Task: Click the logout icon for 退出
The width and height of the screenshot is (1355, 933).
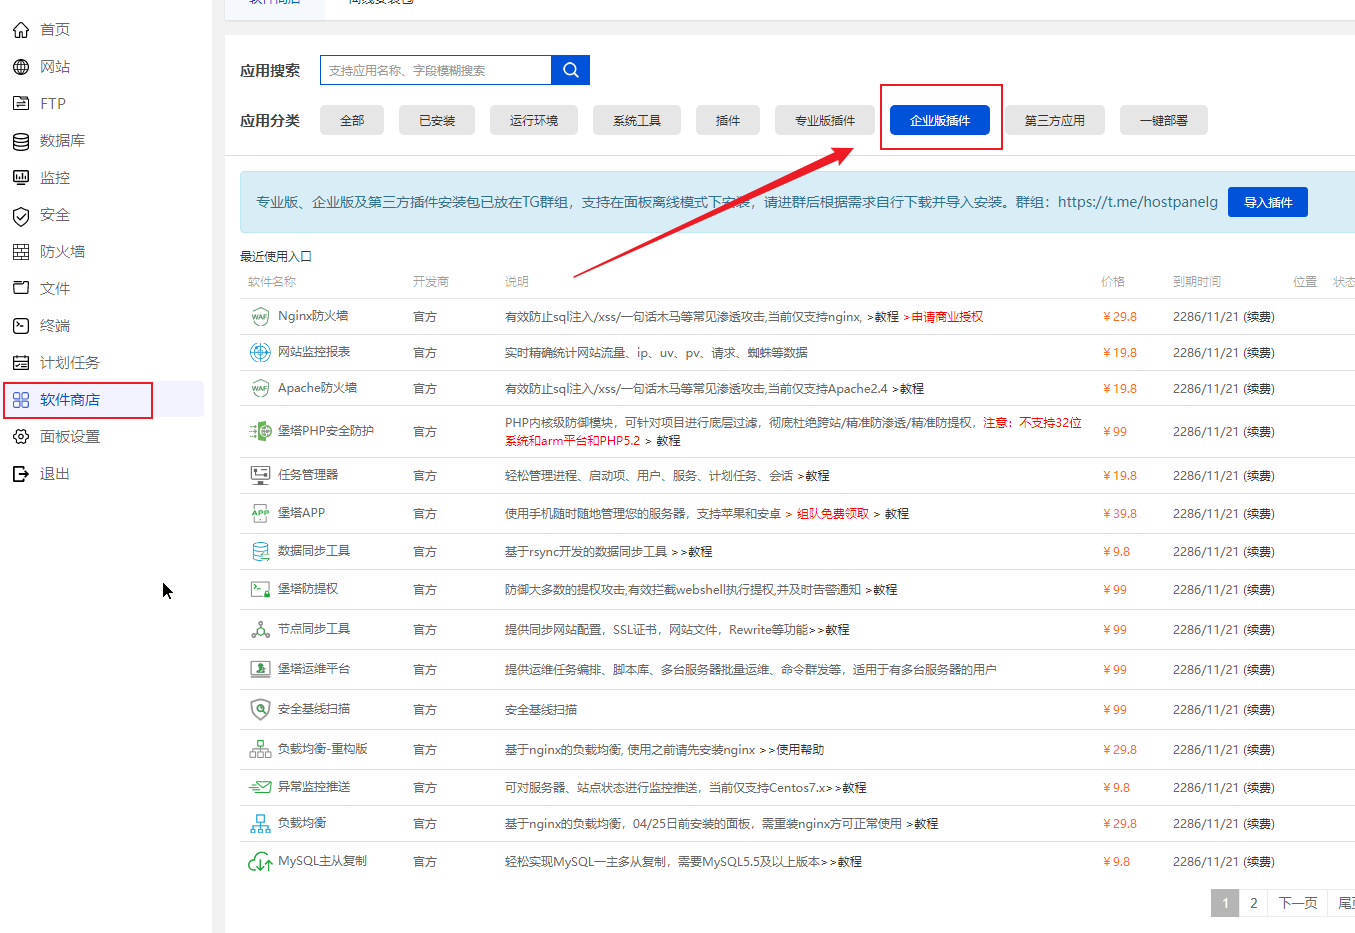Action: coord(21,474)
